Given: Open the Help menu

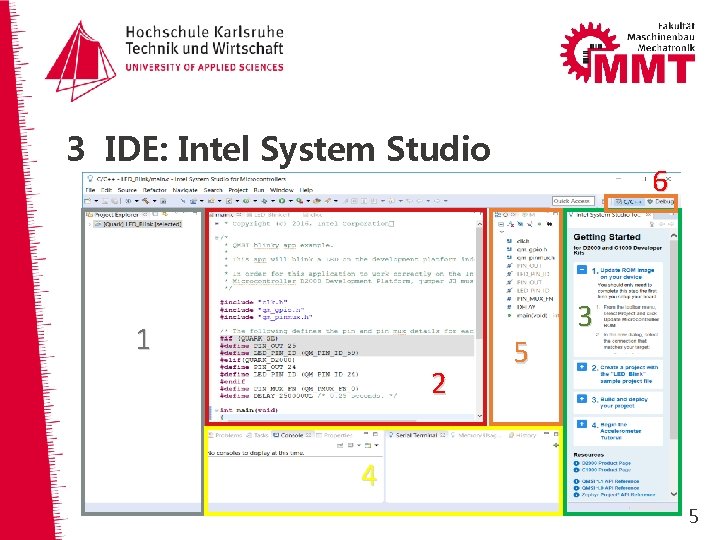Looking at the screenshot, I should coord(306,190).
